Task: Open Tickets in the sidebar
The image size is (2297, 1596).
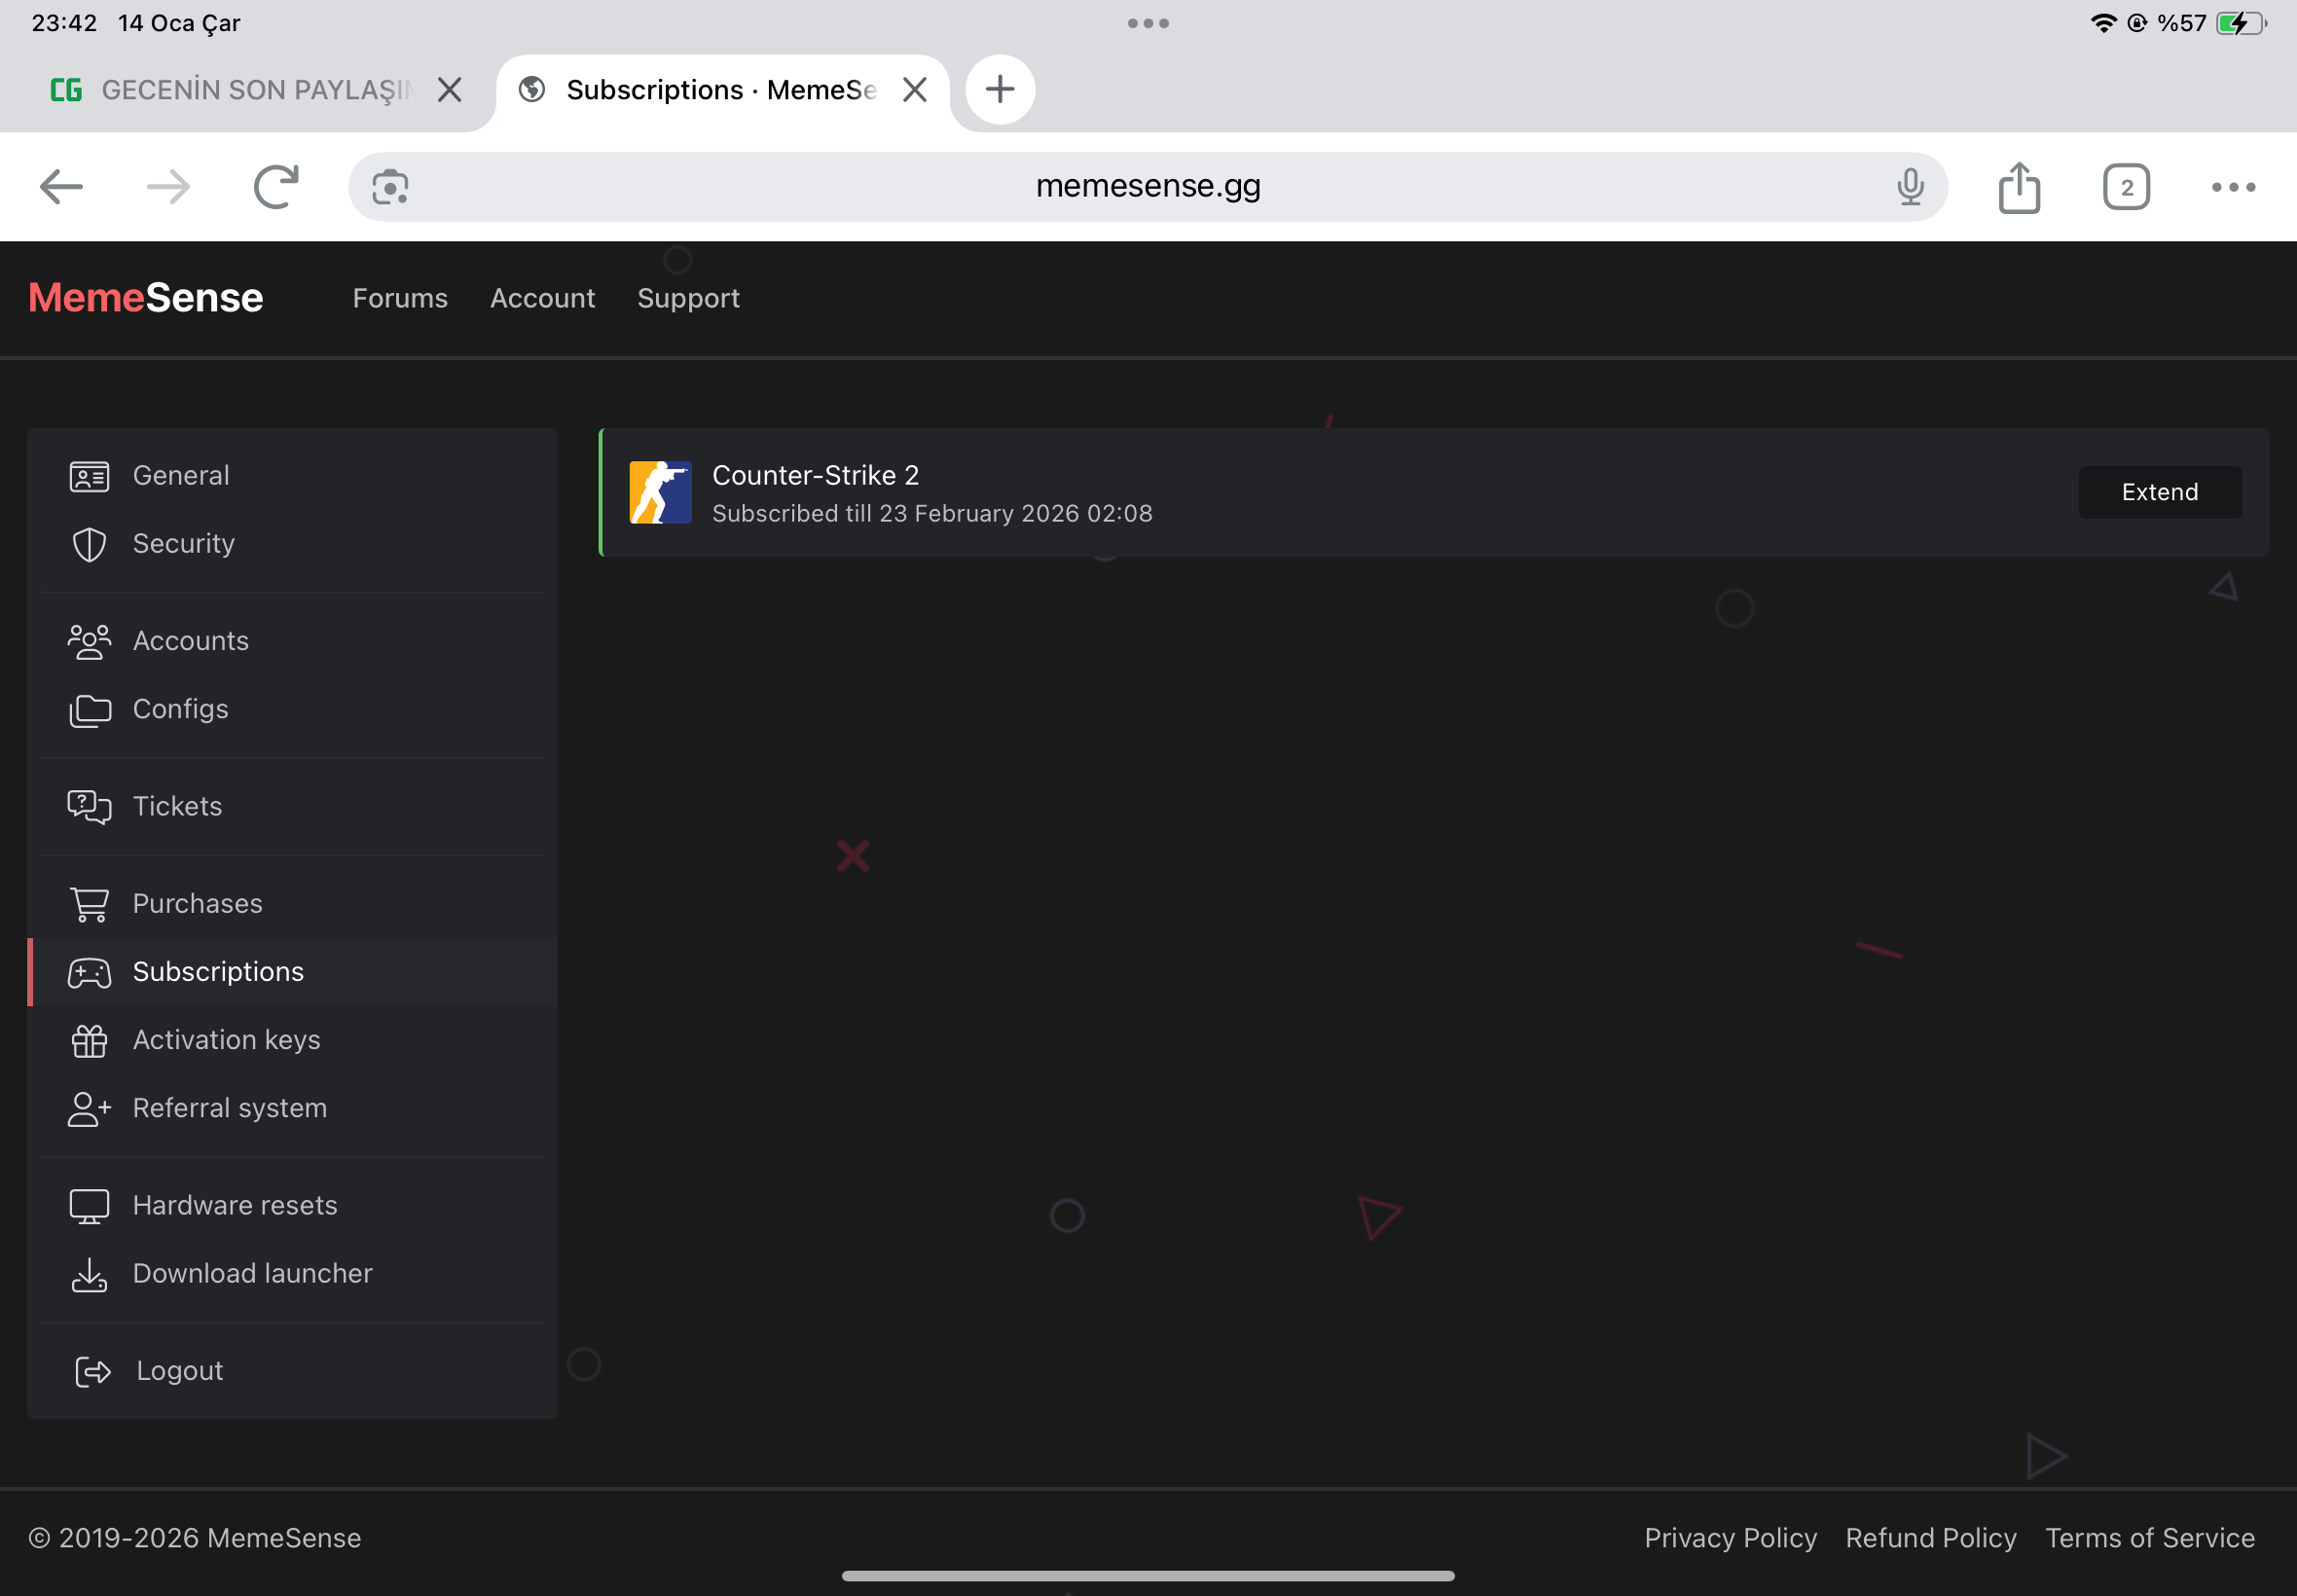Action: [x=292, y=807]
